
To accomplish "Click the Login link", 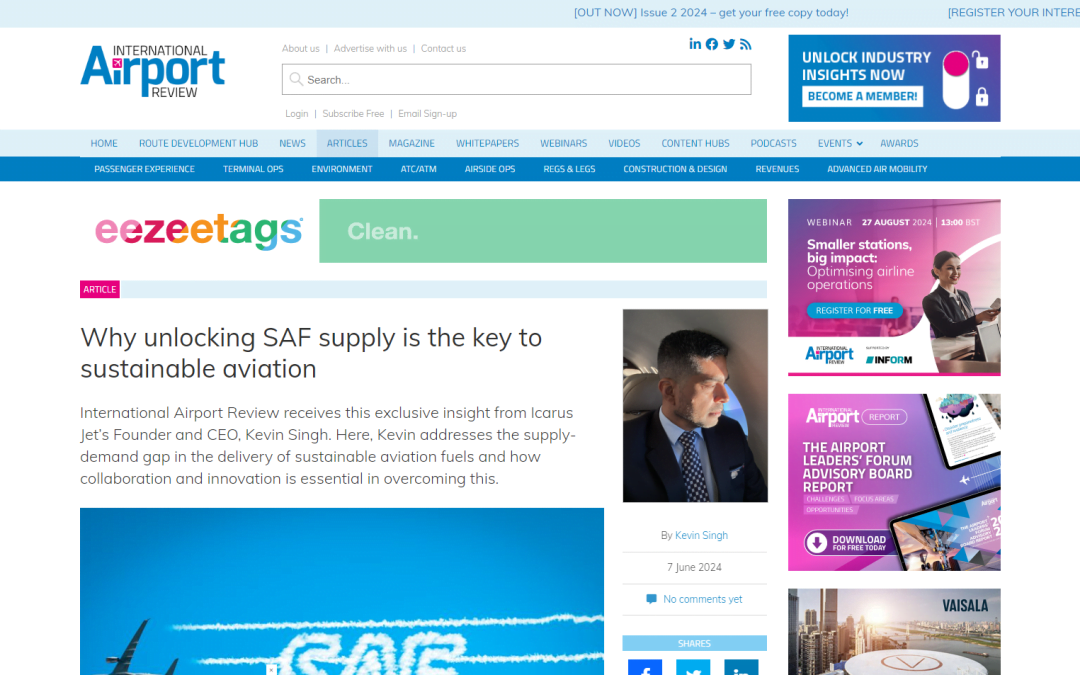I will point(297,114).
